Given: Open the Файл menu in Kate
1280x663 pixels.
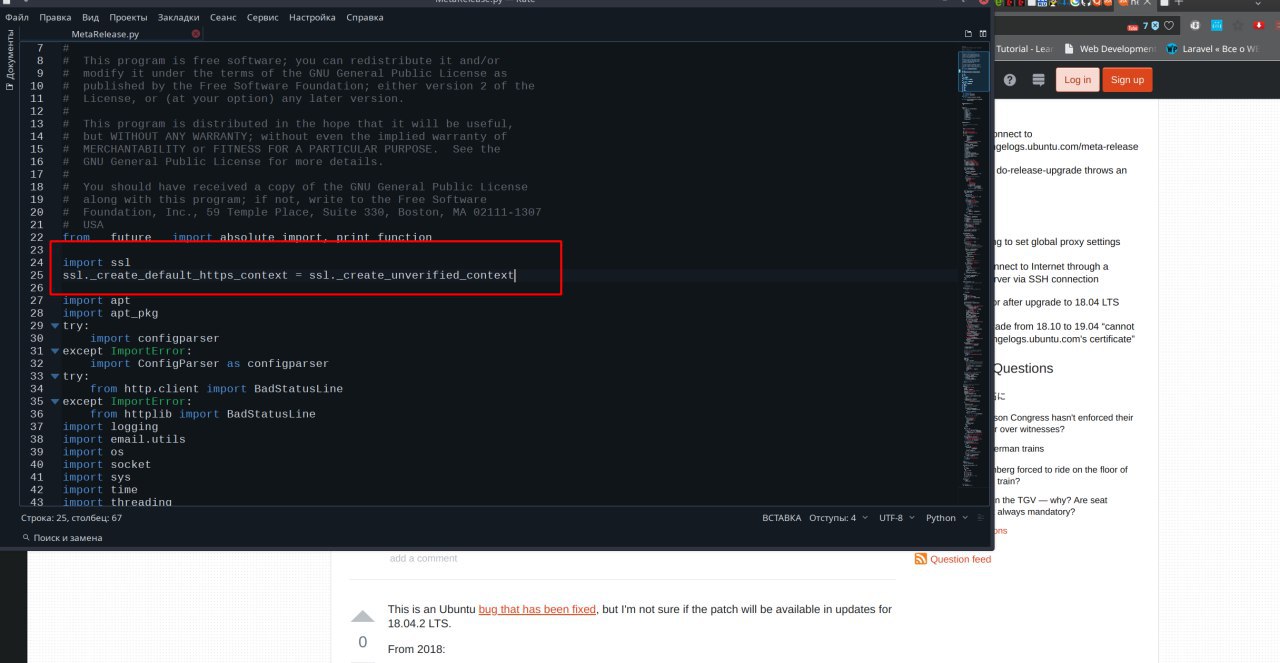Looking at the screenshot, I should pyautogui.click(x=16, y=18).
